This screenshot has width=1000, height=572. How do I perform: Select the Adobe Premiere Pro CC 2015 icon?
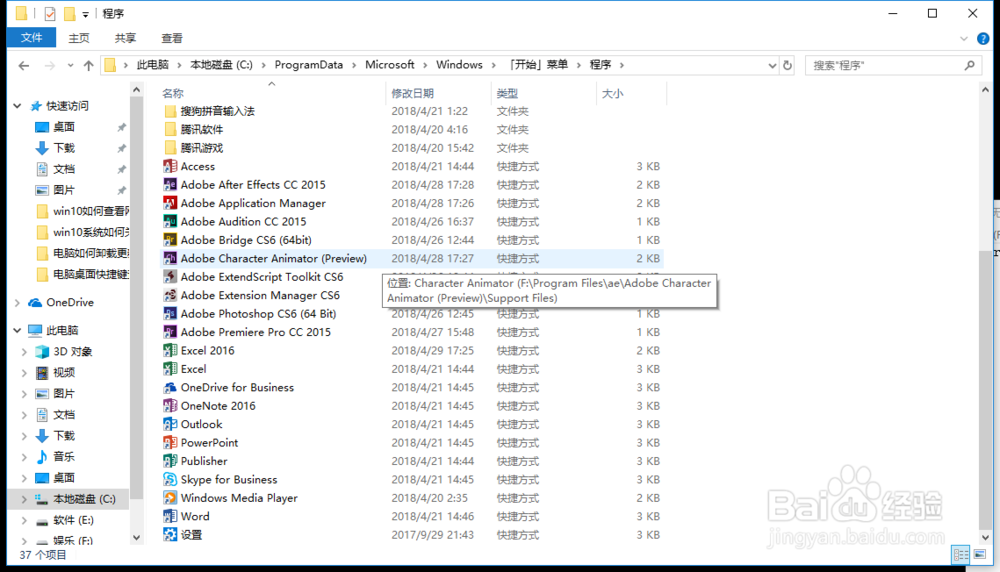170,332
